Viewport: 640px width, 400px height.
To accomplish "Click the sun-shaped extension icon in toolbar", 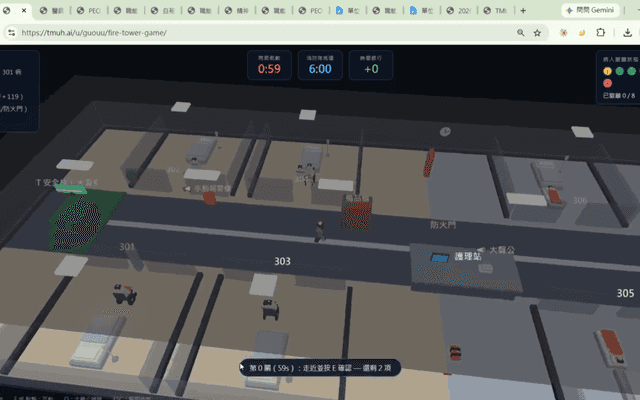I will pos(564,33).
